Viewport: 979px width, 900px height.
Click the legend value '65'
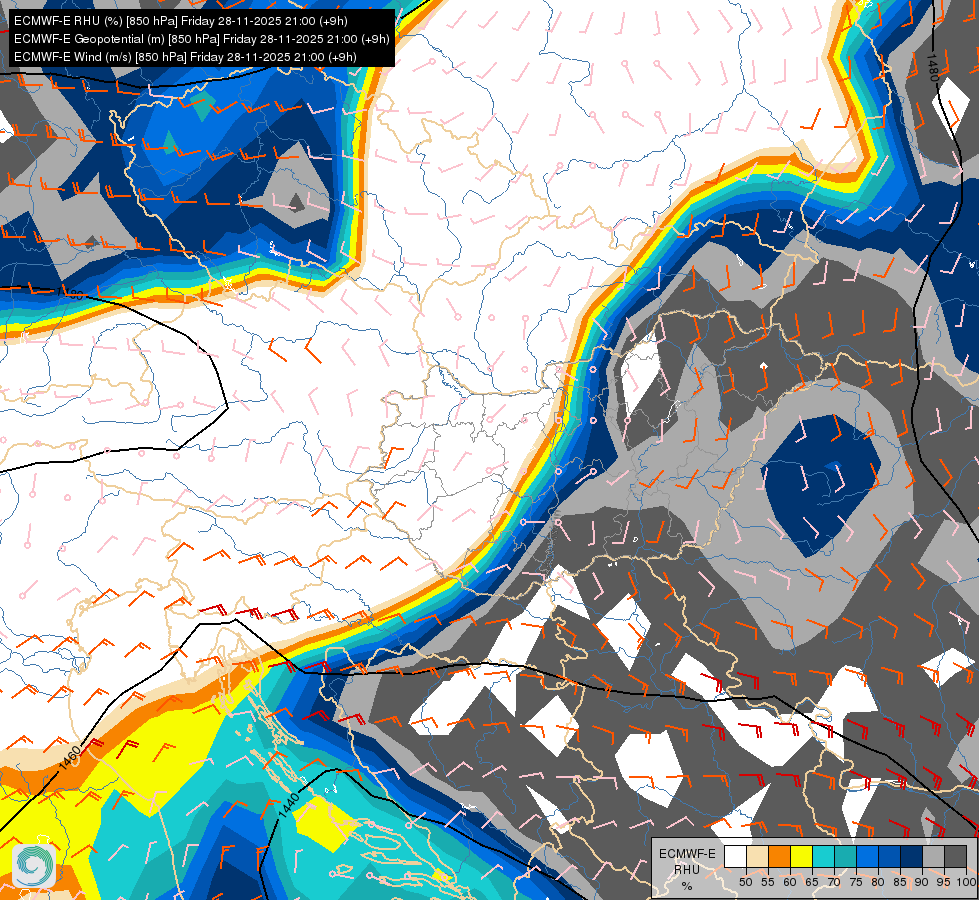812,883
